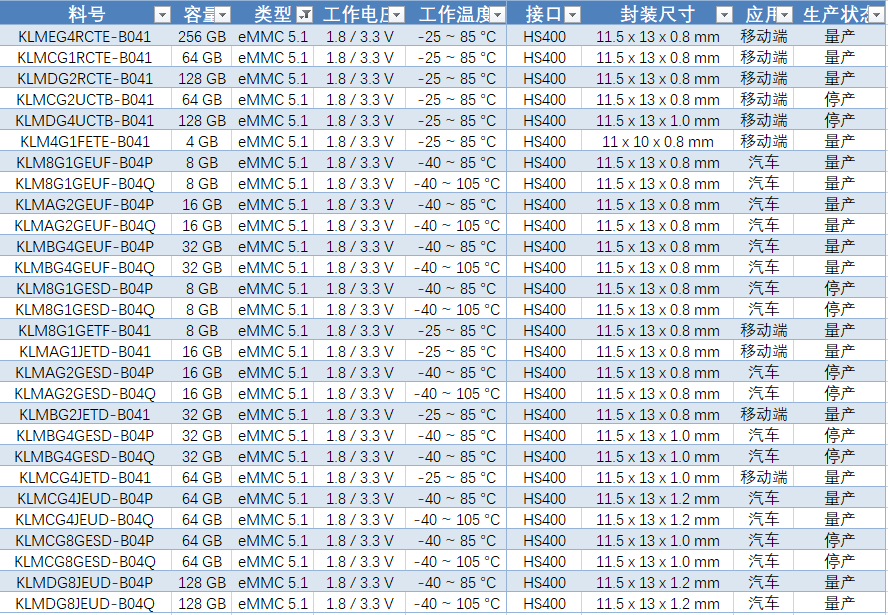Click 11.5 x 13 x 1.2 mm in KLMCG4JEUD-B04P row
The width and height of the screenshot is (888, 615).
658,498
